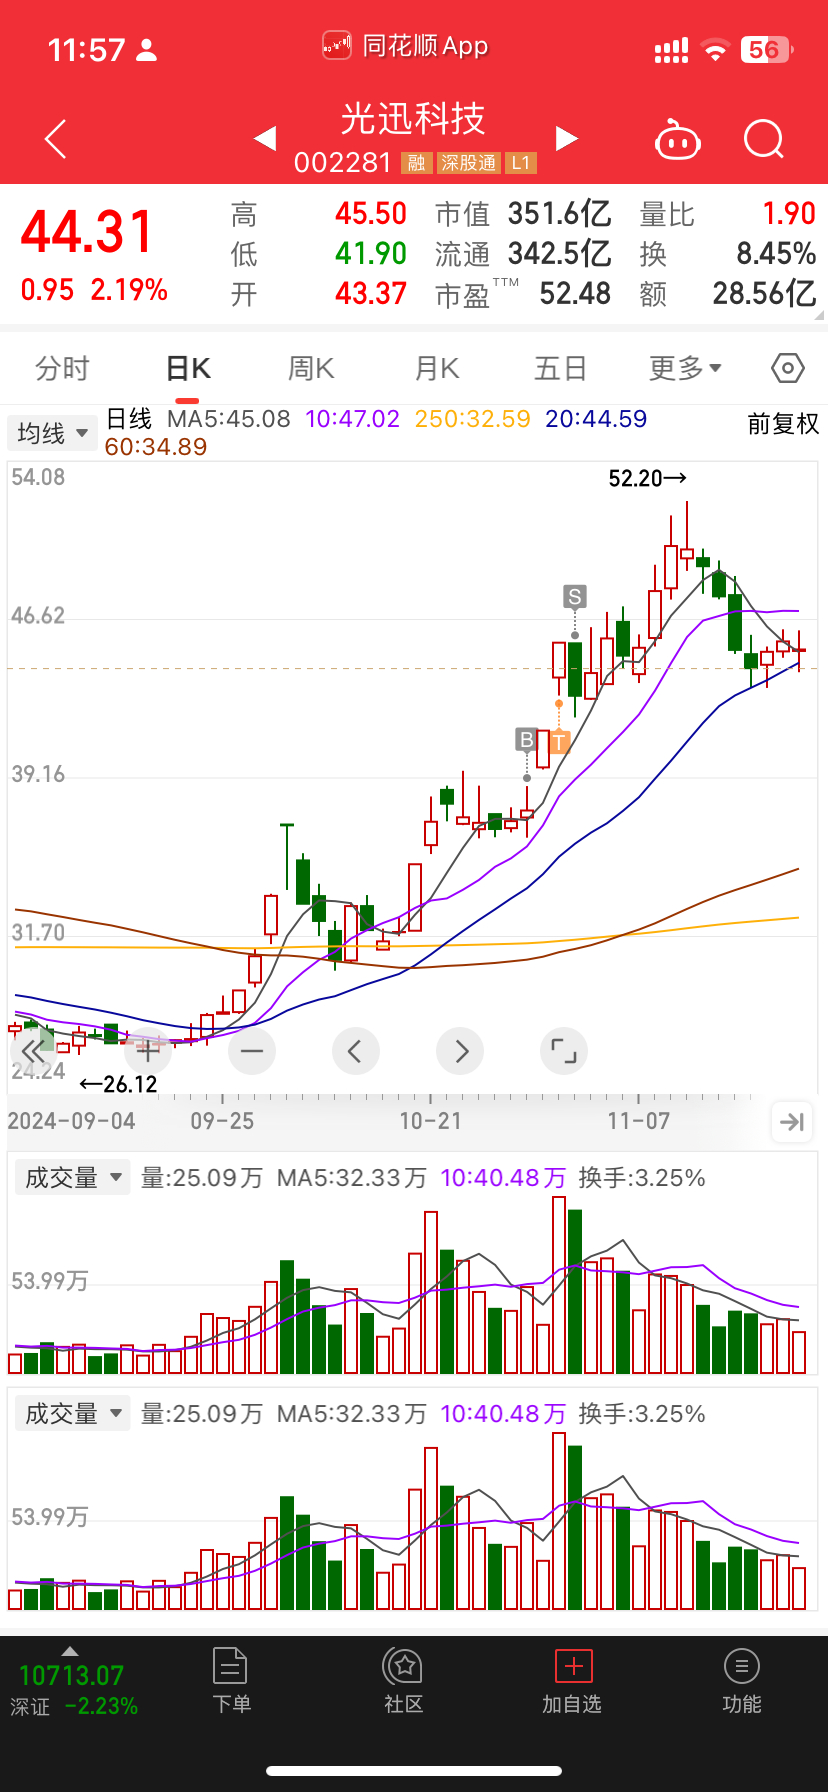This screenshot has height=1792, width=828.
Task: Tap the orange T marker
Action: [559, 742]
